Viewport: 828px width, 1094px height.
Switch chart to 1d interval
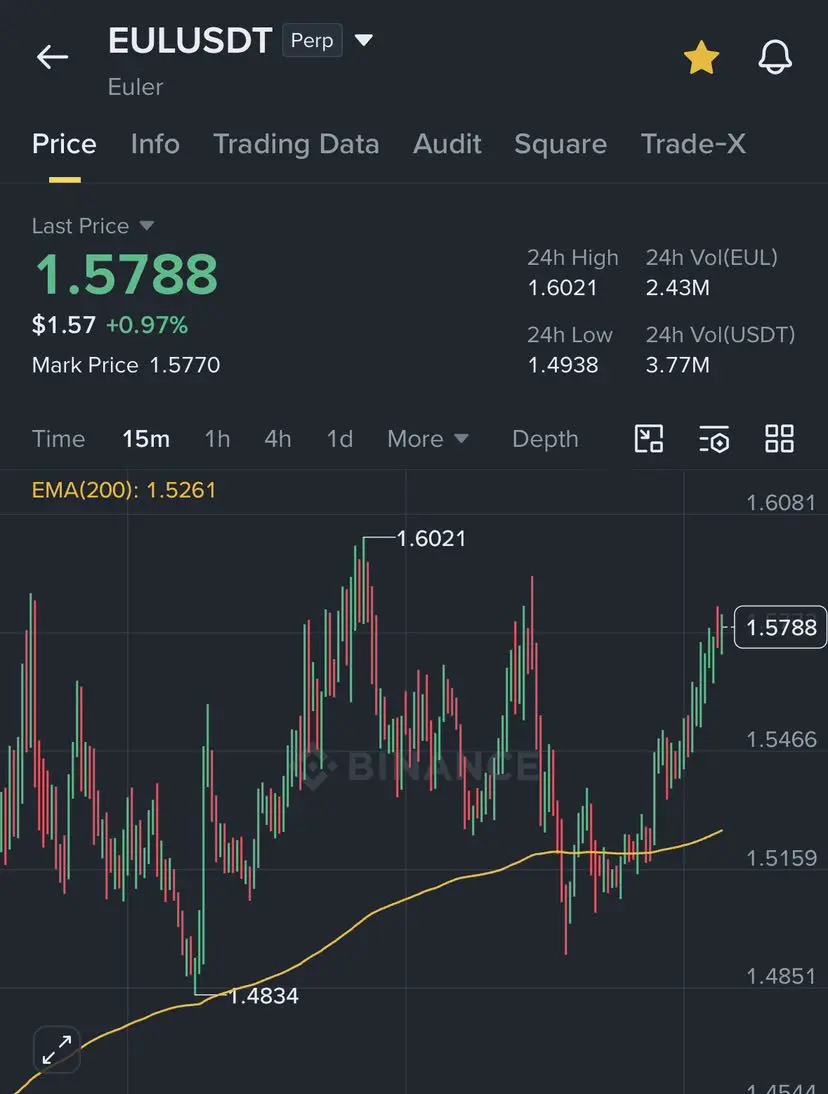pyautogui.click(x=340, y=439)
